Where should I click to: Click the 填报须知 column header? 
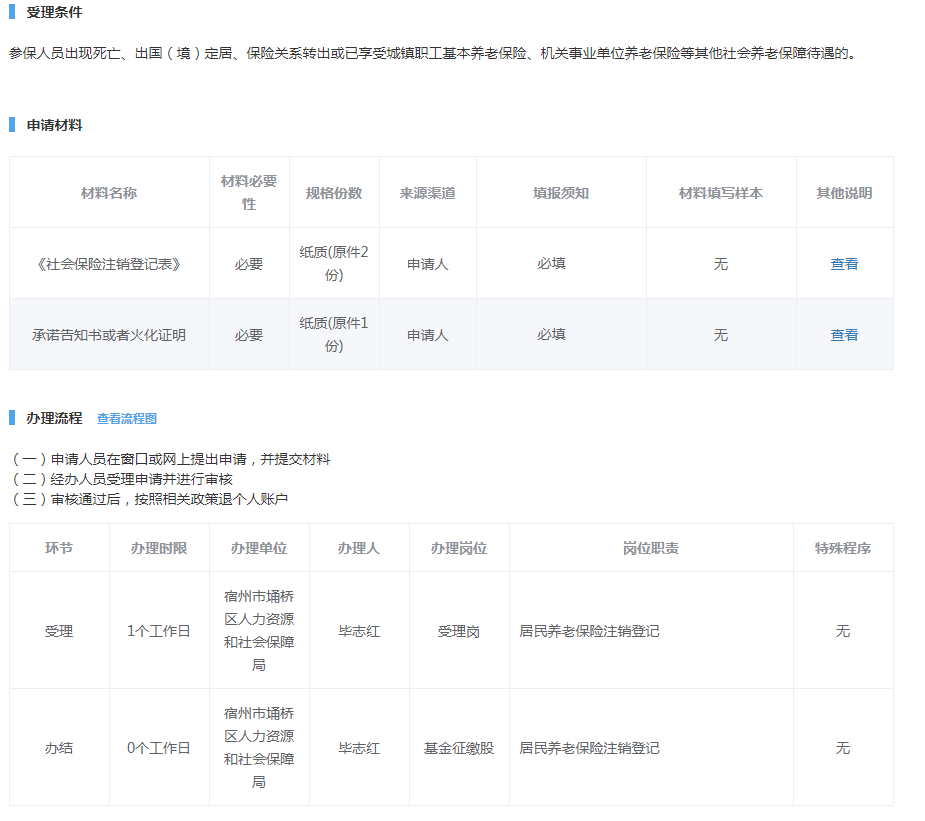click(560, 193)
